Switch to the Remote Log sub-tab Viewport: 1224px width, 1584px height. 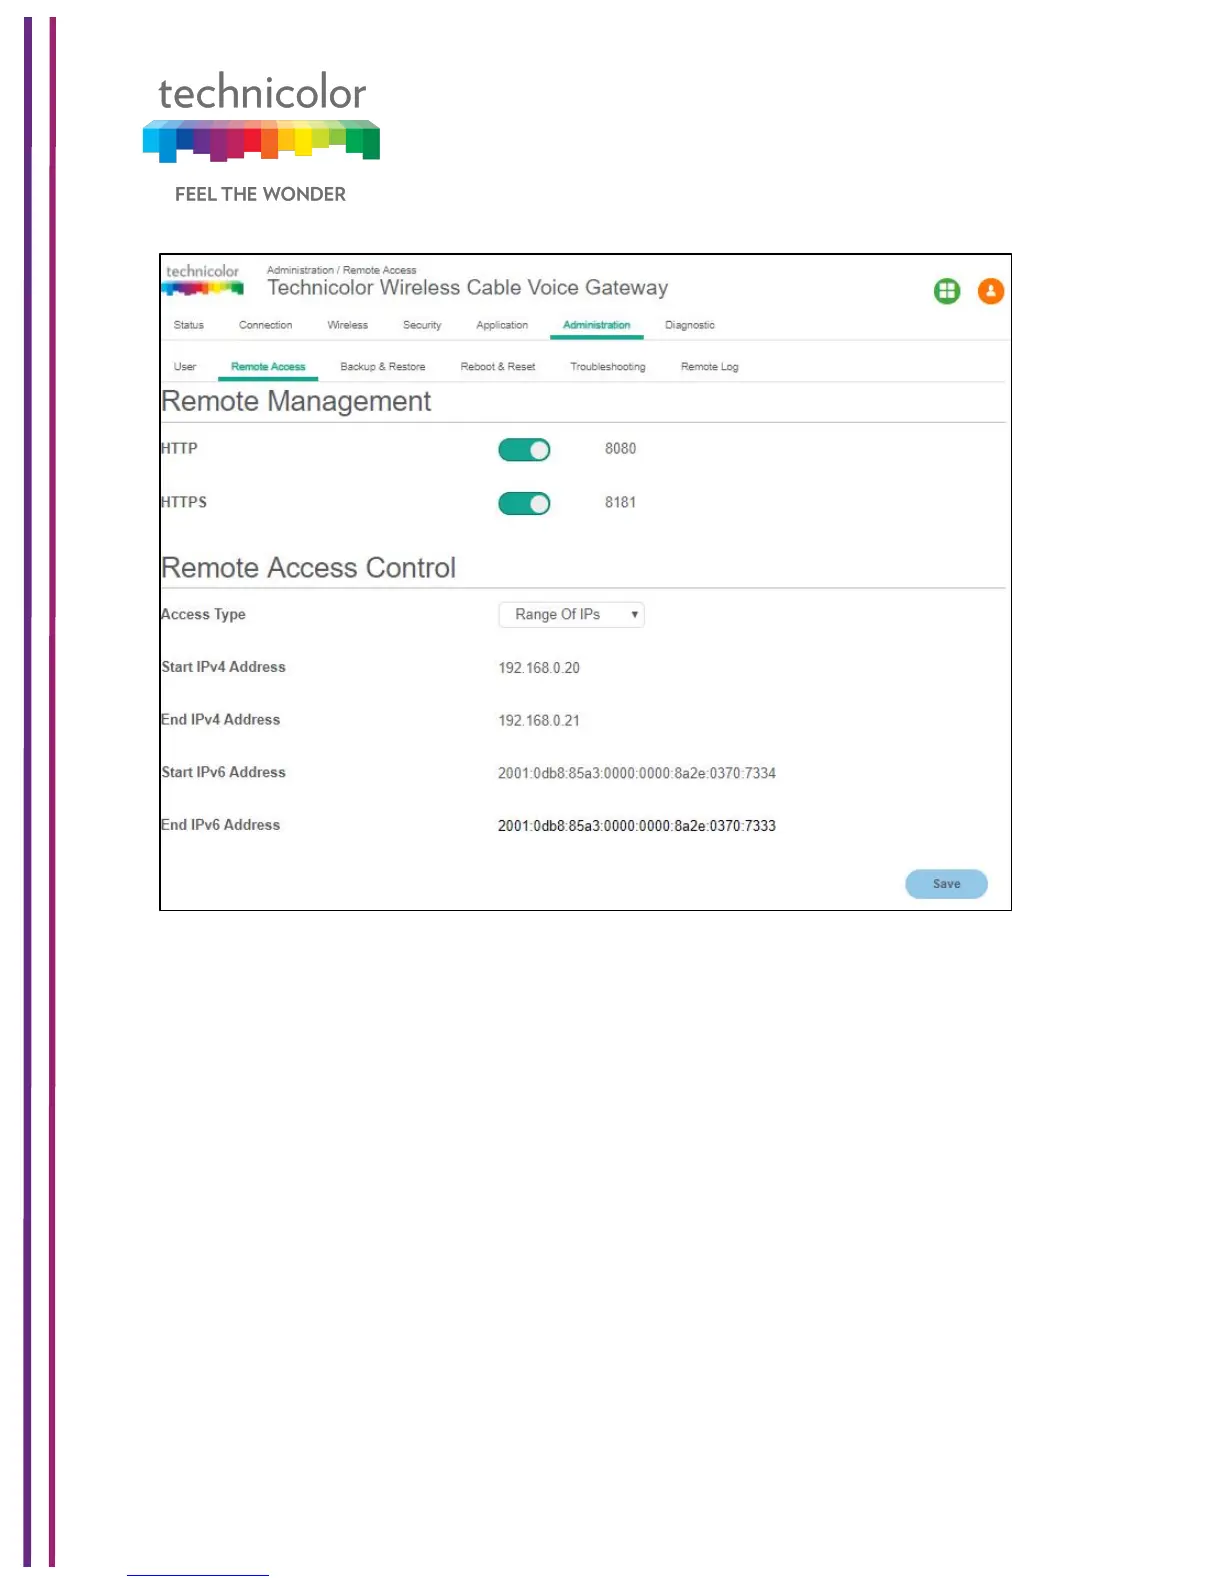coord(709,367)
